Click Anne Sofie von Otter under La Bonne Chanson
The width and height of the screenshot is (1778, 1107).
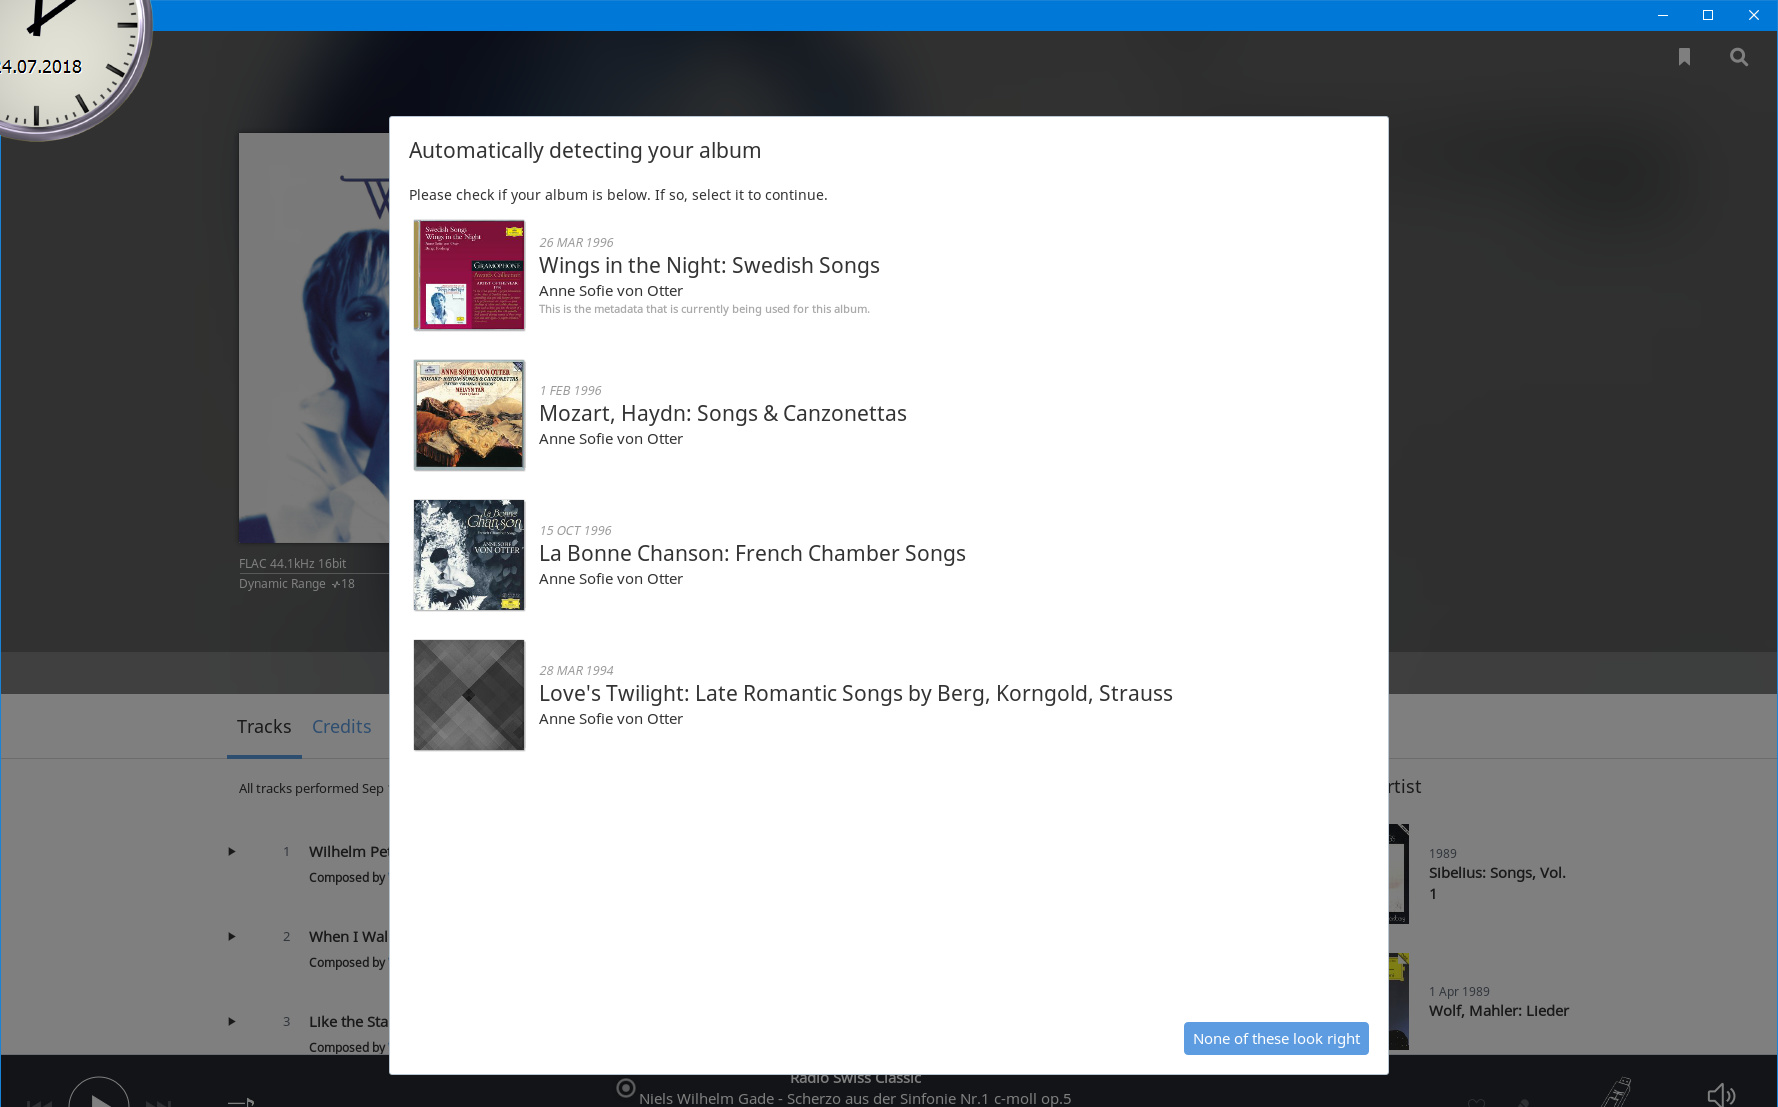[x=611, y=579]
